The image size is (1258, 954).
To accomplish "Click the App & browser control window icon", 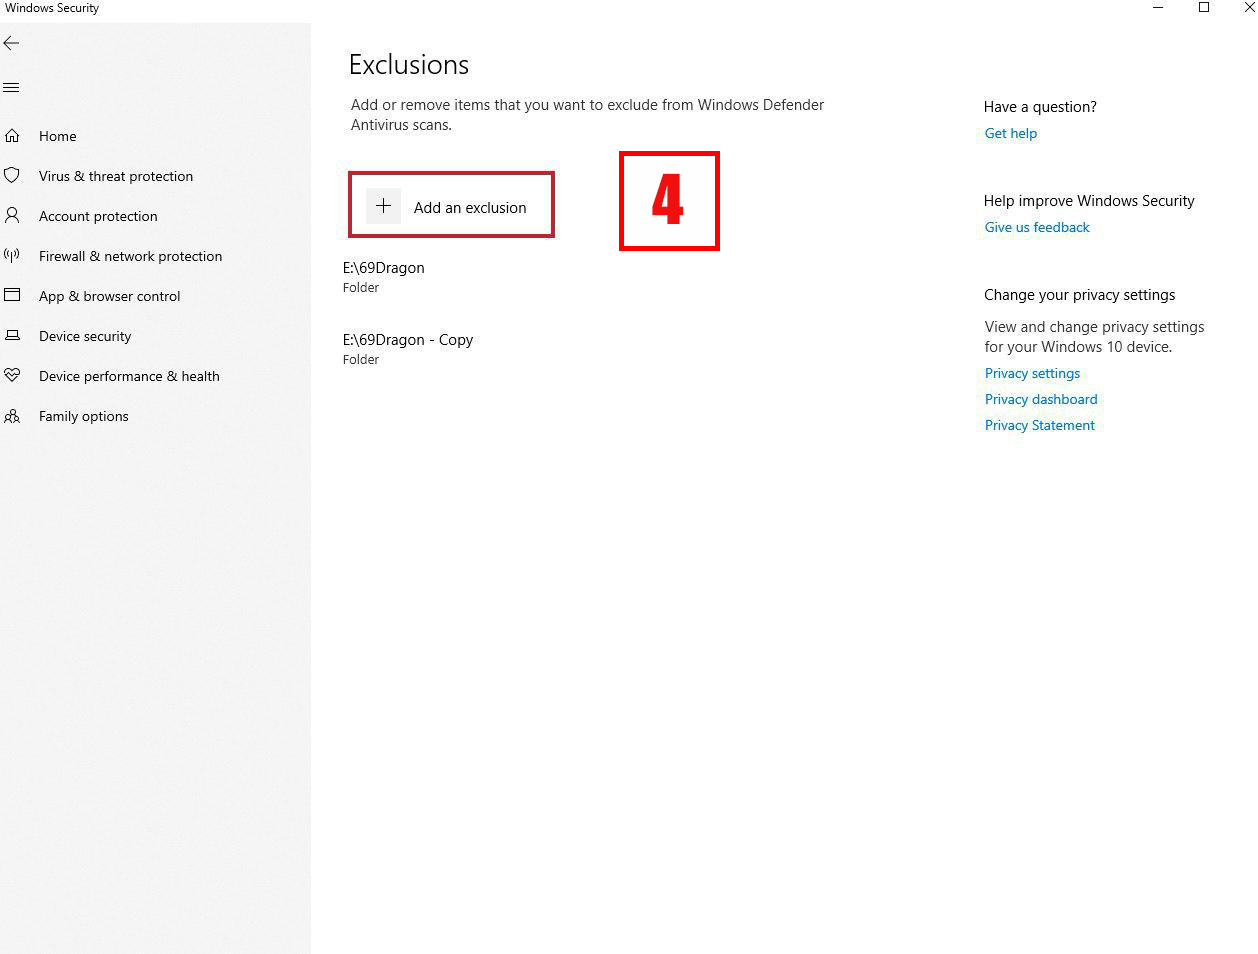I will pyautogui.click(x=12, y=295).
